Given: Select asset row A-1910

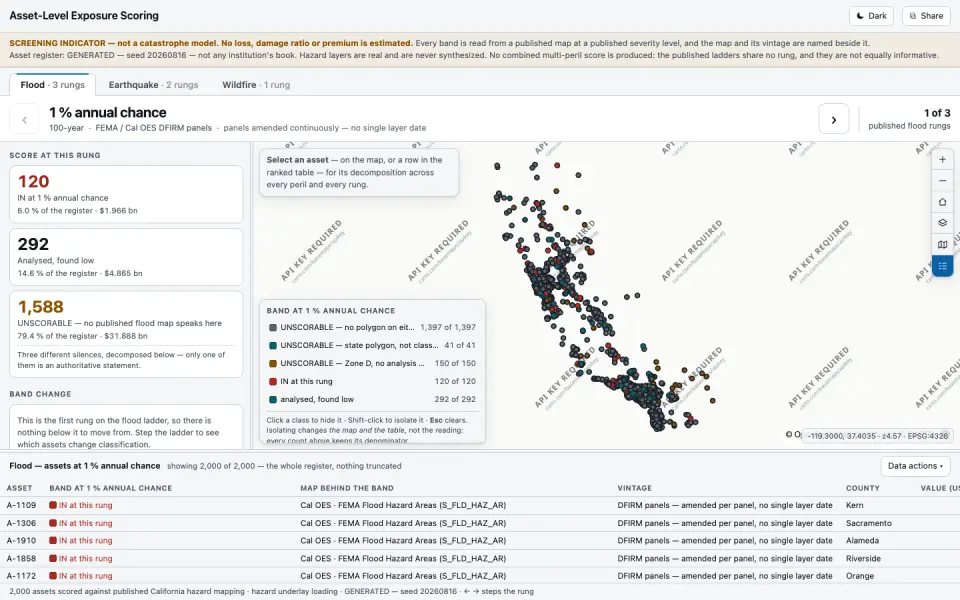Looking at the screenshot, I should (x=480, y=541).
